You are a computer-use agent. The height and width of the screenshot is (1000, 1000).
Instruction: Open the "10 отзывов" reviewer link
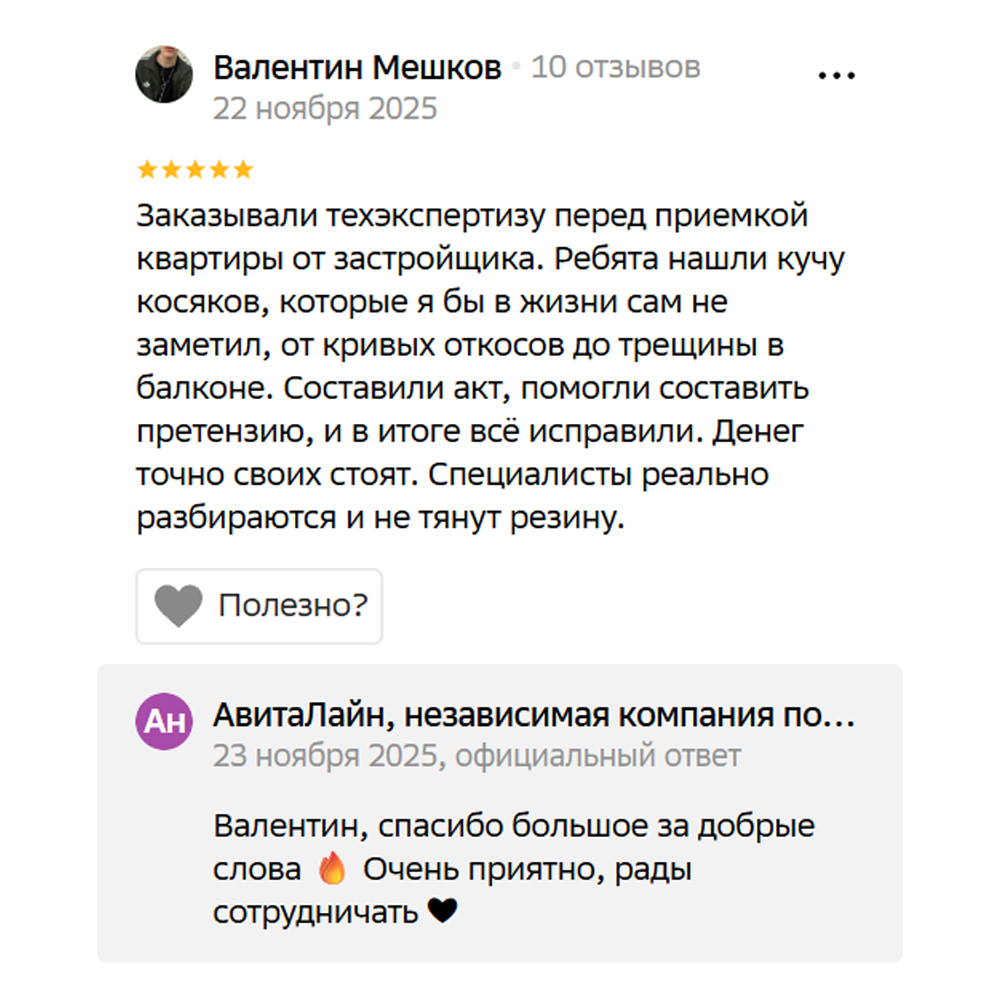615,67
